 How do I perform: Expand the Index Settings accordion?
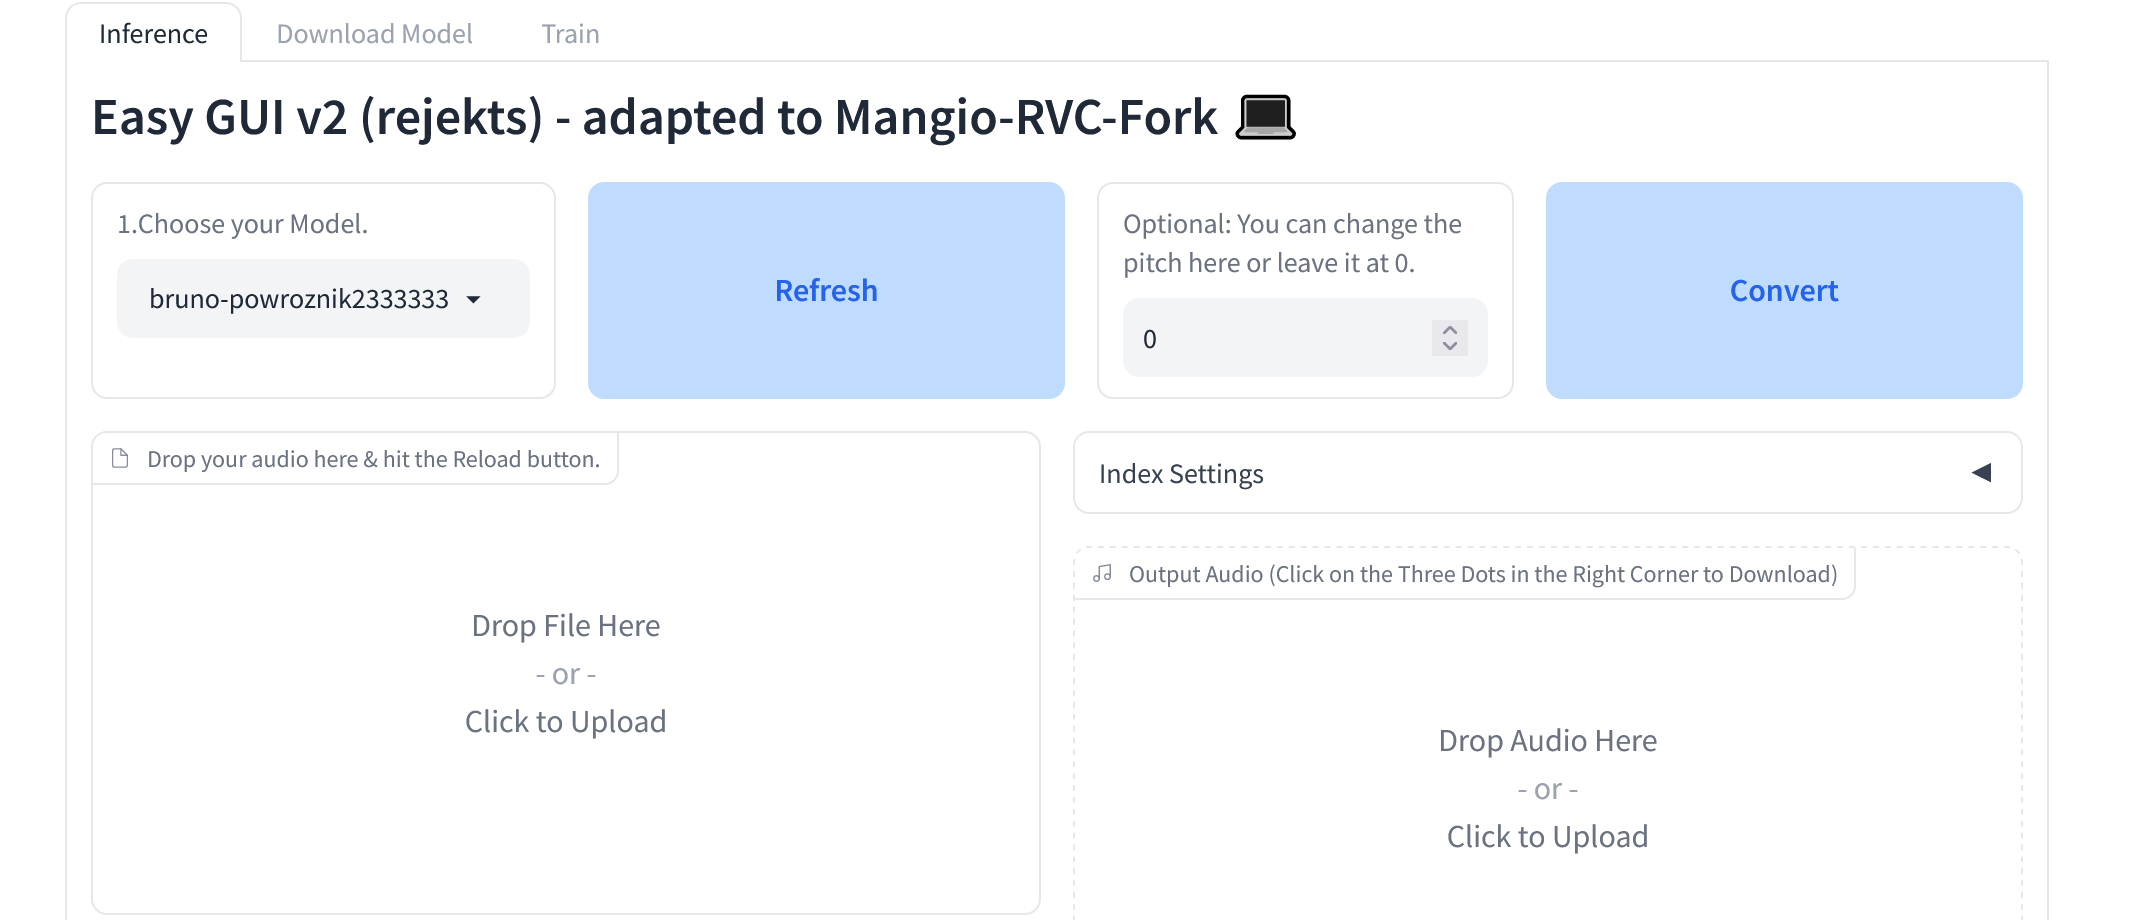coord(1548,473)
